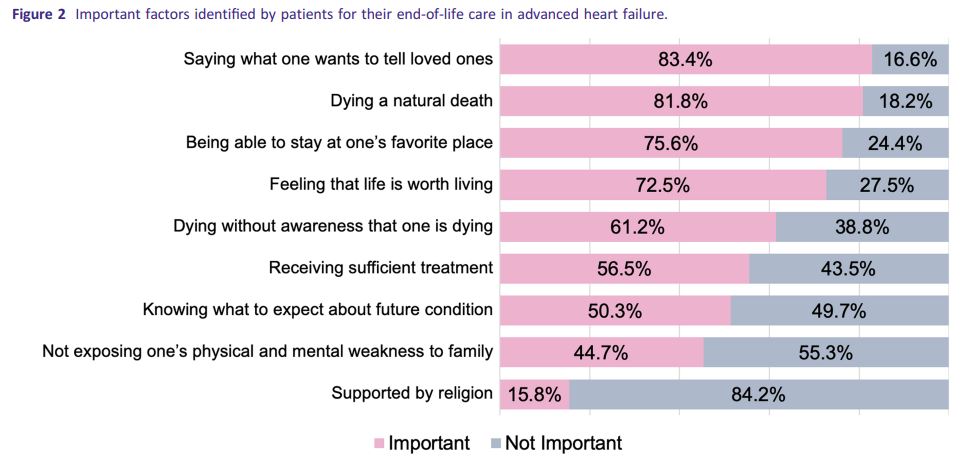The image size is (964, 464).
Task: Click the 'Supported by religion' axis label
Action: pos(412,393)
